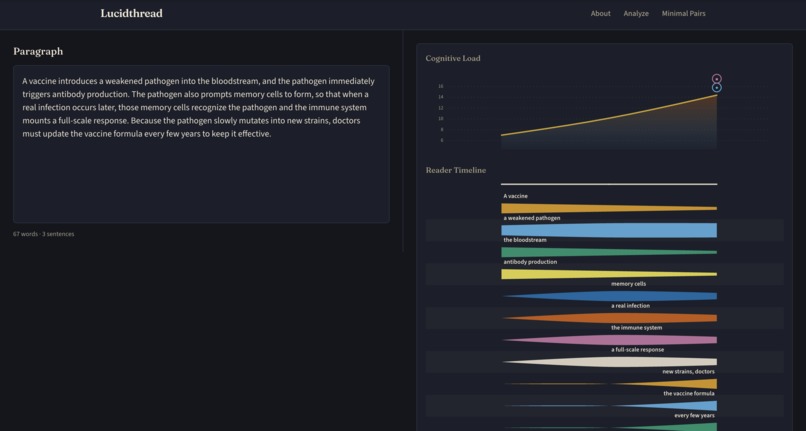Click the 'a full-scale response' label
Viewport: 806px width, 431px height.
tap(637, 350)
